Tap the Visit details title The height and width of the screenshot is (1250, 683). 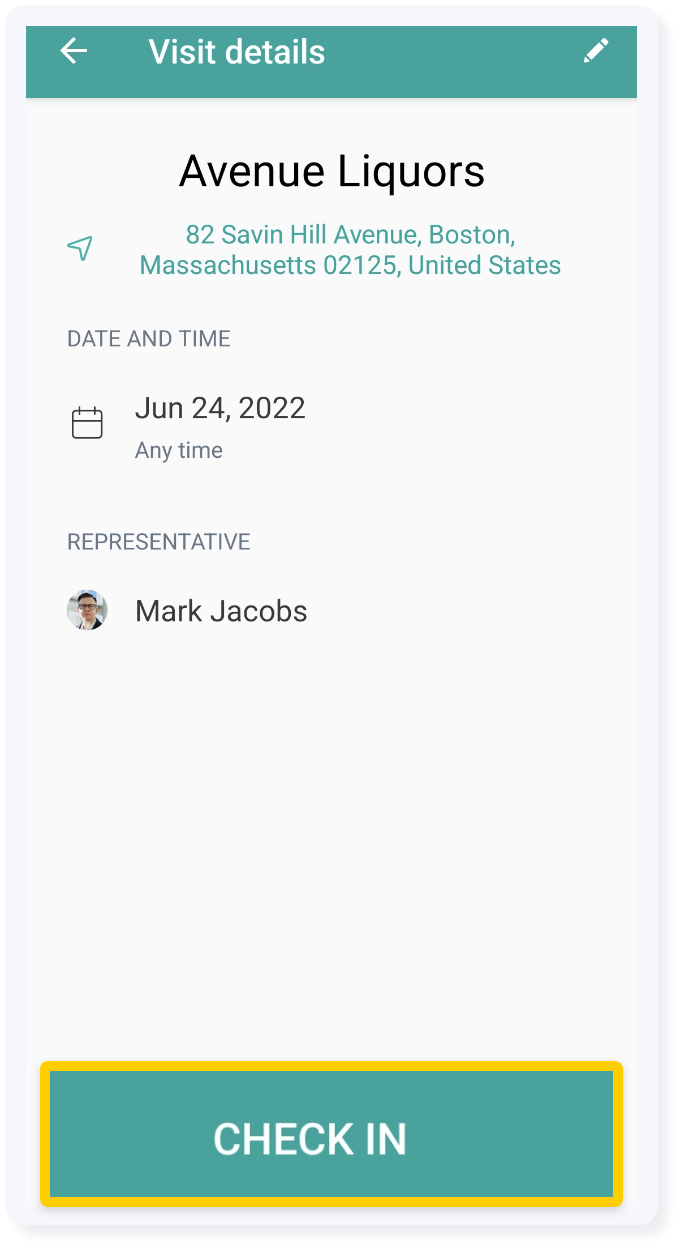(236, 51)
